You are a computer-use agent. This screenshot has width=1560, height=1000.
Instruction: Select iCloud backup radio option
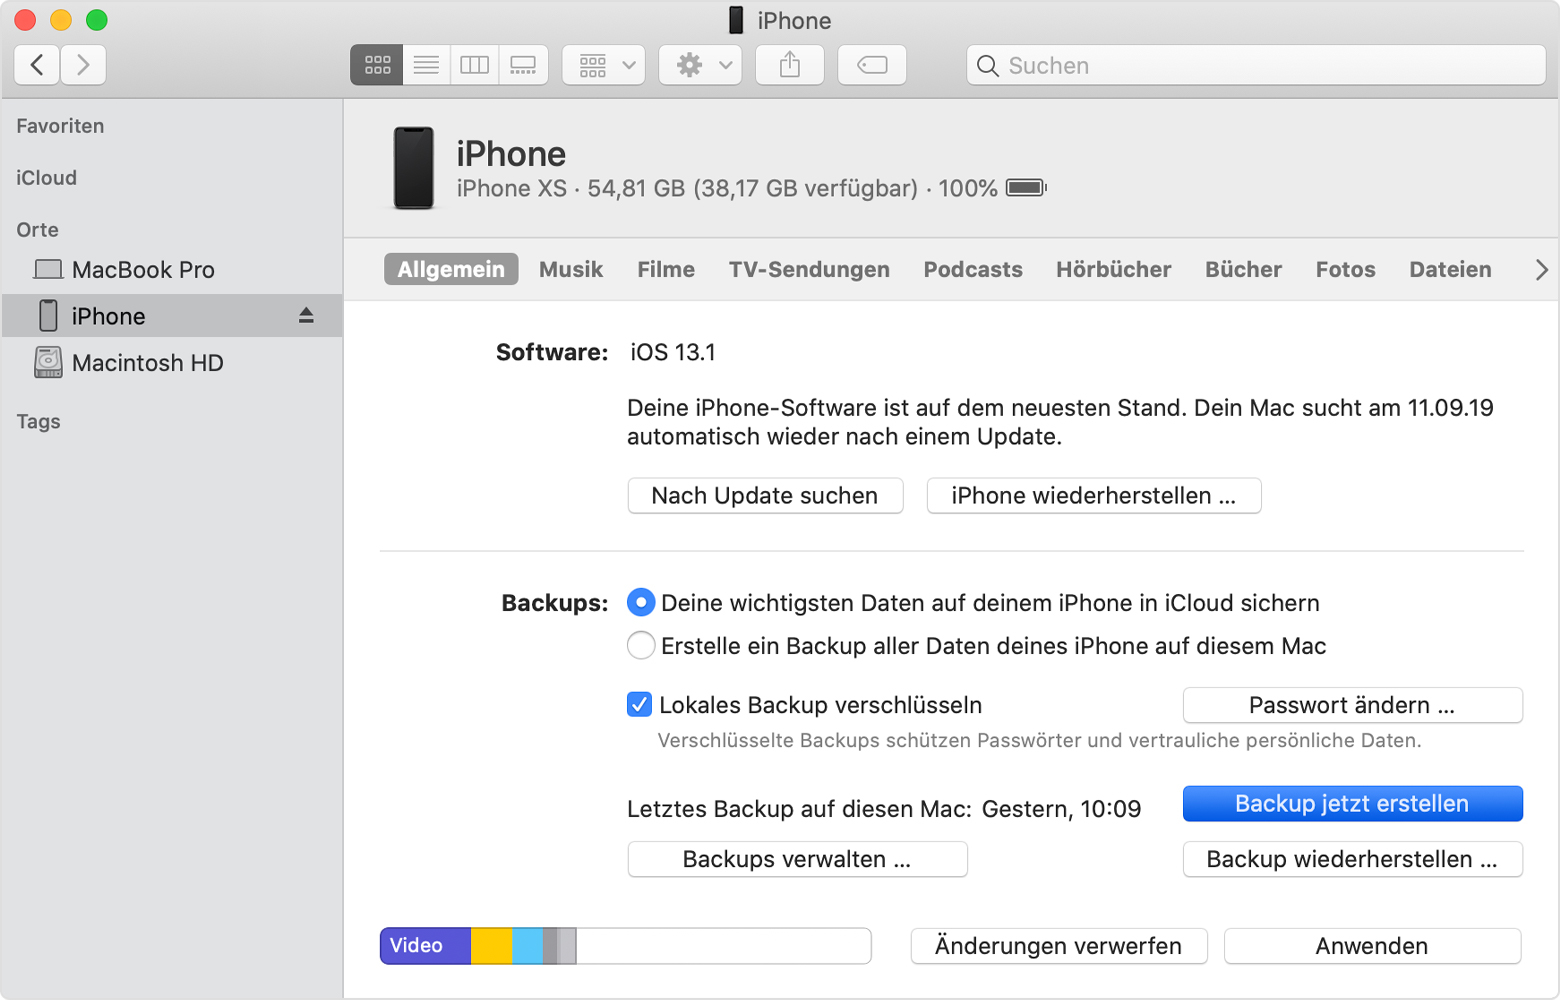641,602
